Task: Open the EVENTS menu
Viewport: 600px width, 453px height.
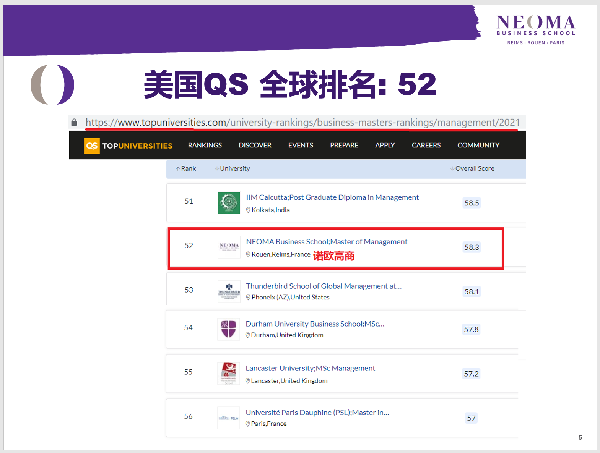Action: tap(301, 145)
